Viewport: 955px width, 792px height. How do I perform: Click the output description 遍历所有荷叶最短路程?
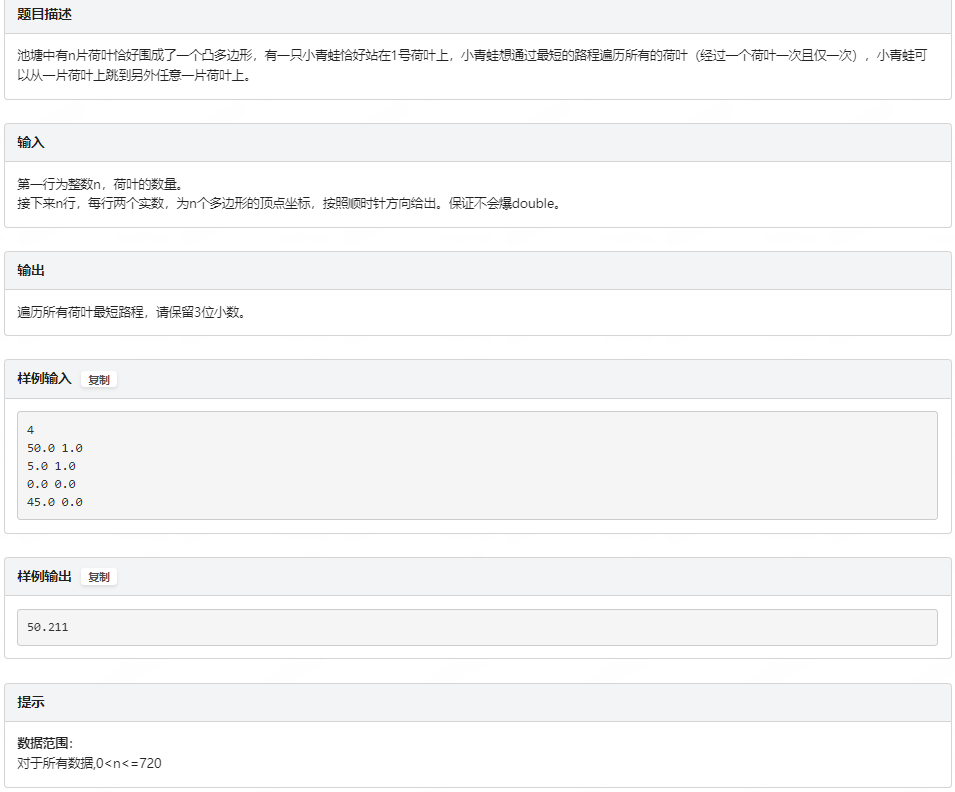[x=132, y=312]
